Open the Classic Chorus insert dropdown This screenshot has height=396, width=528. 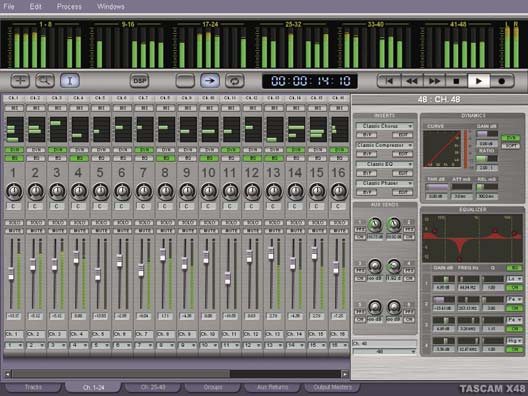tap(384, 126)
